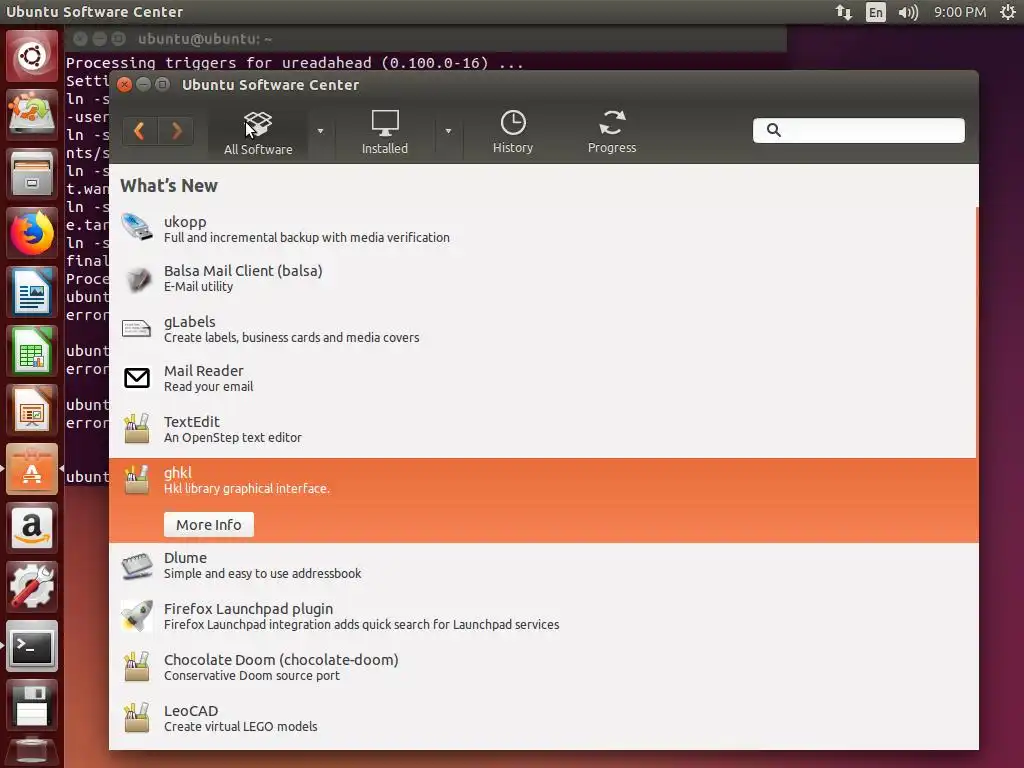Select the Chocolate Doom package icon

pyautogui.click(x=136, y=667)
